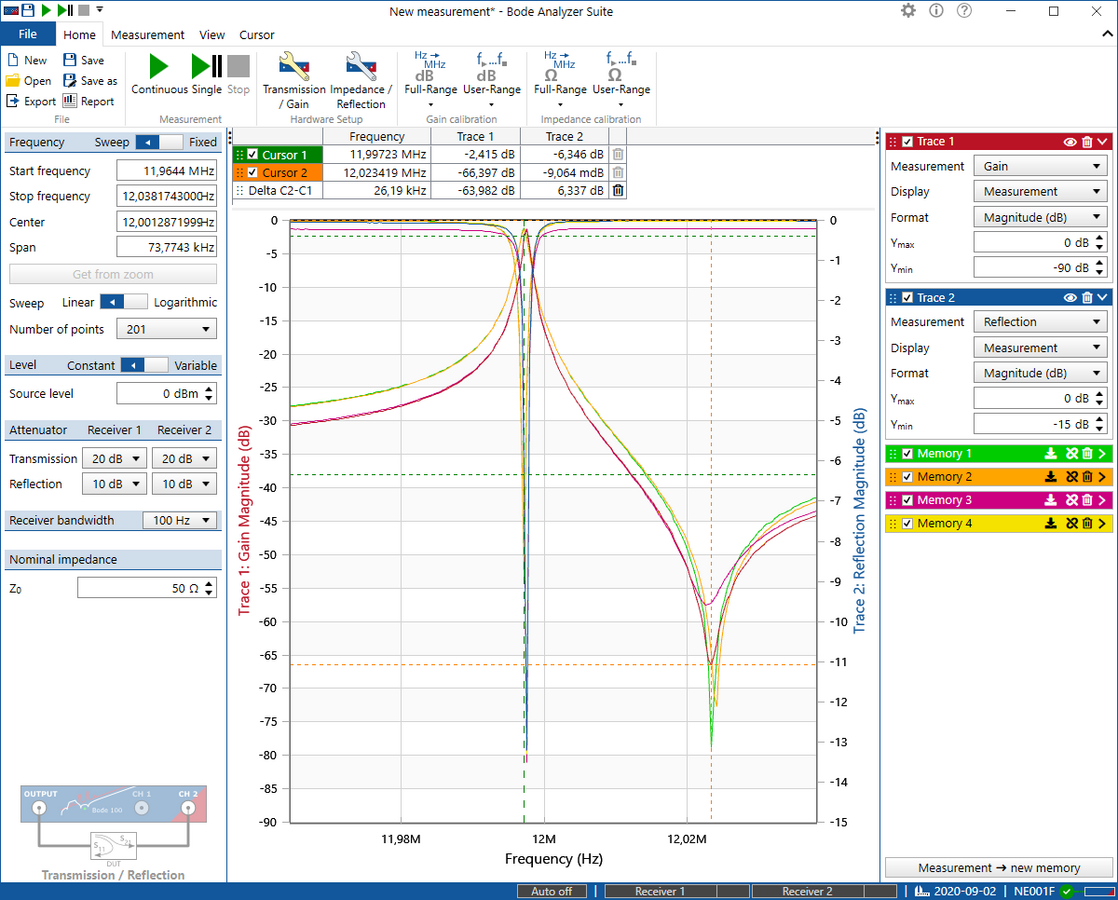Start a Continuous measurement

(158, 69)
